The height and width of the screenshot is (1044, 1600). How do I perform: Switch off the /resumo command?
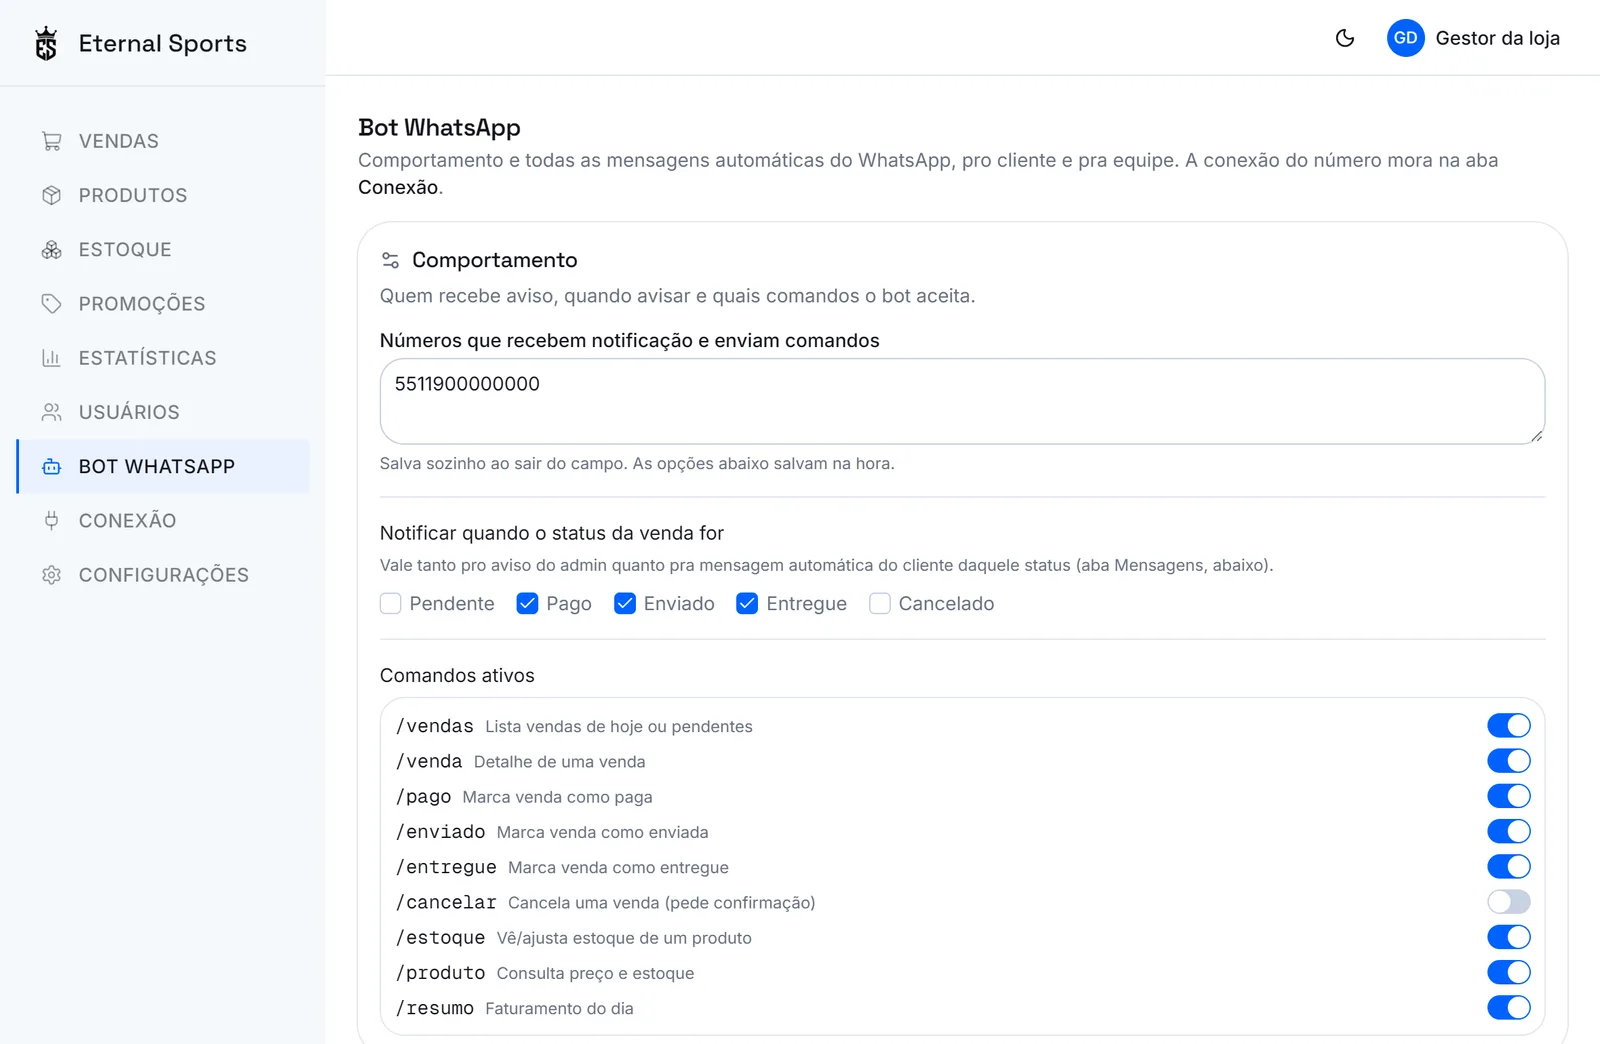coord(1509,1007)
